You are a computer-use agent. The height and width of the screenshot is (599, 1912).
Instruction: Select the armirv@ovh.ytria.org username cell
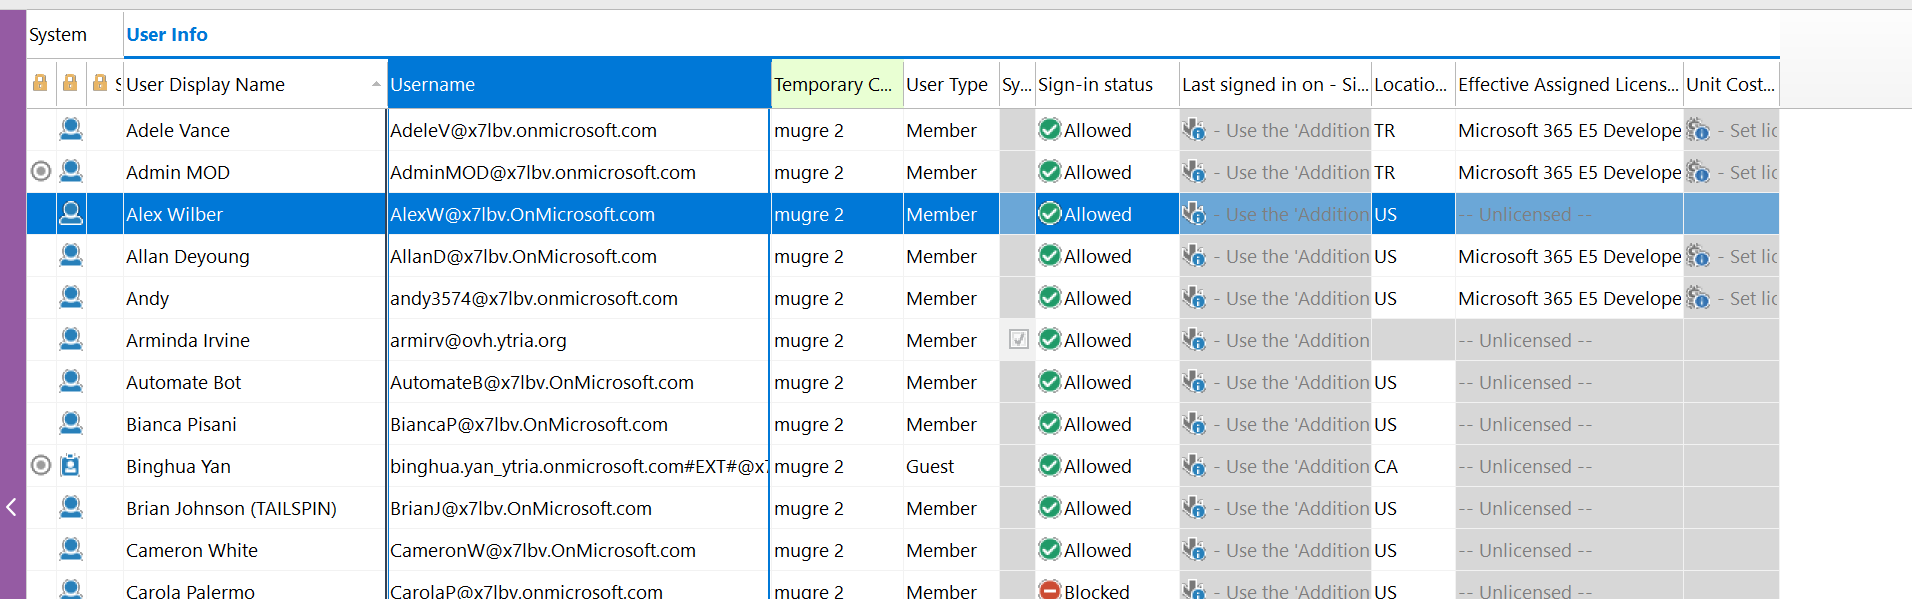[578, 340]
